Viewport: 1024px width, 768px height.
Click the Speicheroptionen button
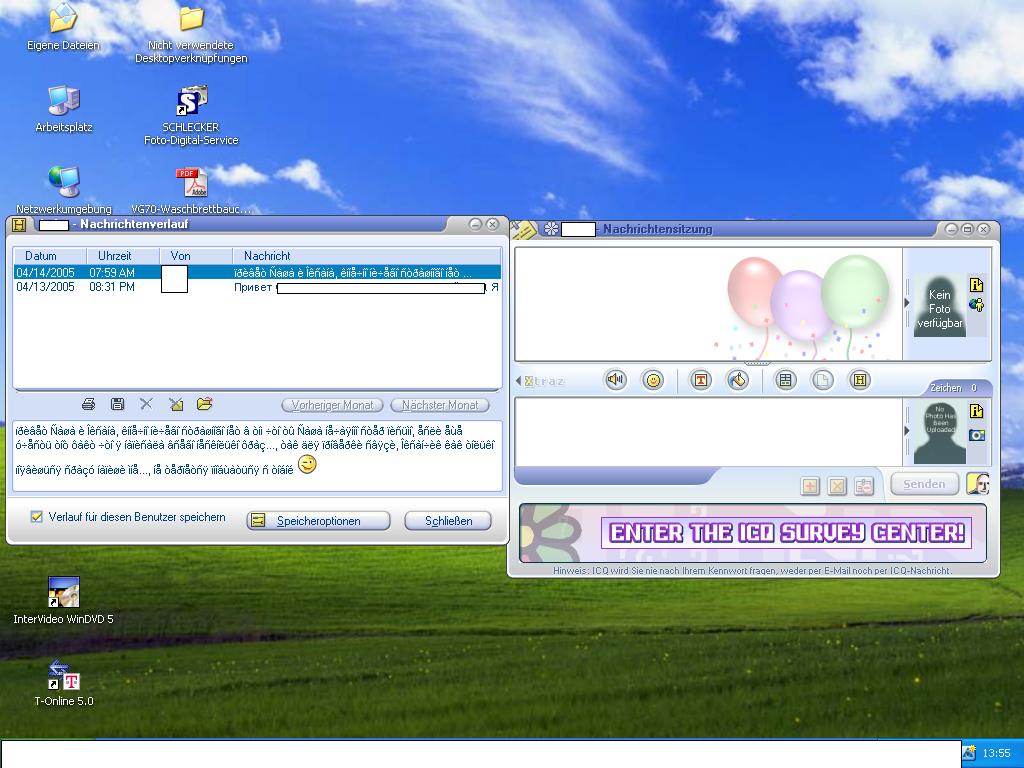[x=318, y=521]
